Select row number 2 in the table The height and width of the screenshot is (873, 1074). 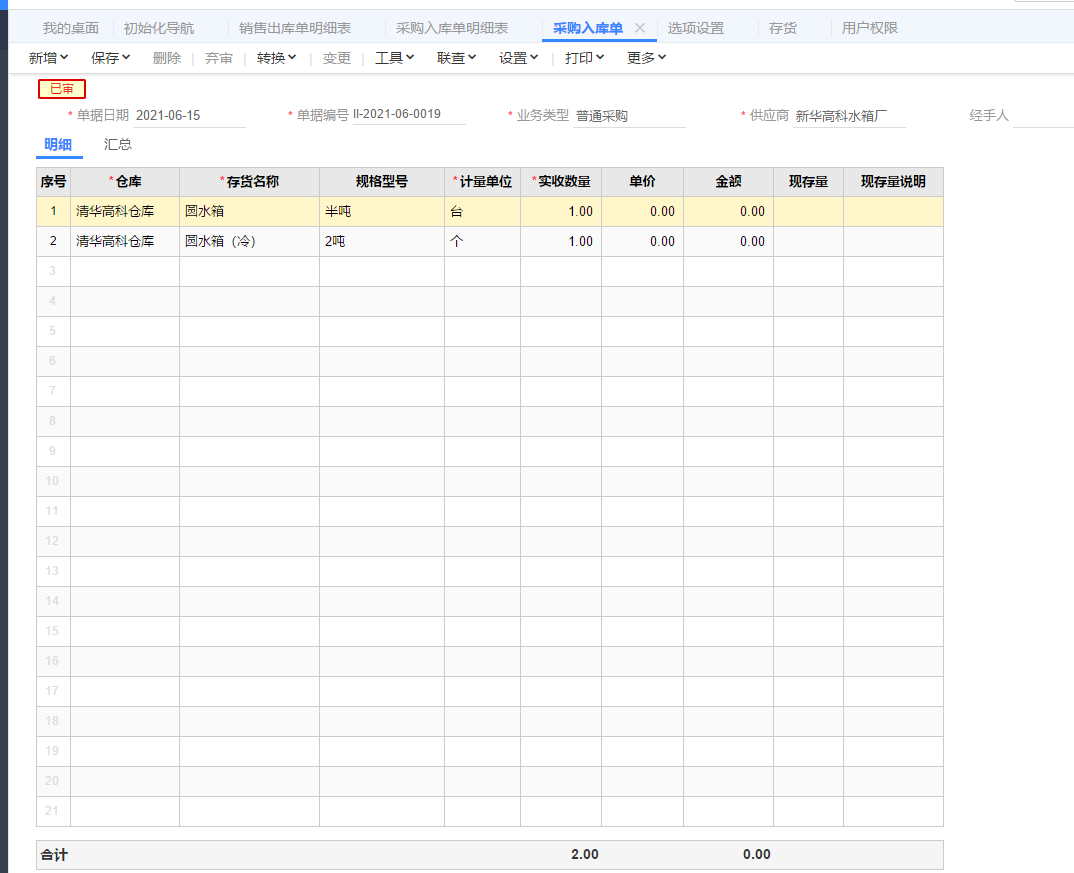[53, 242]
